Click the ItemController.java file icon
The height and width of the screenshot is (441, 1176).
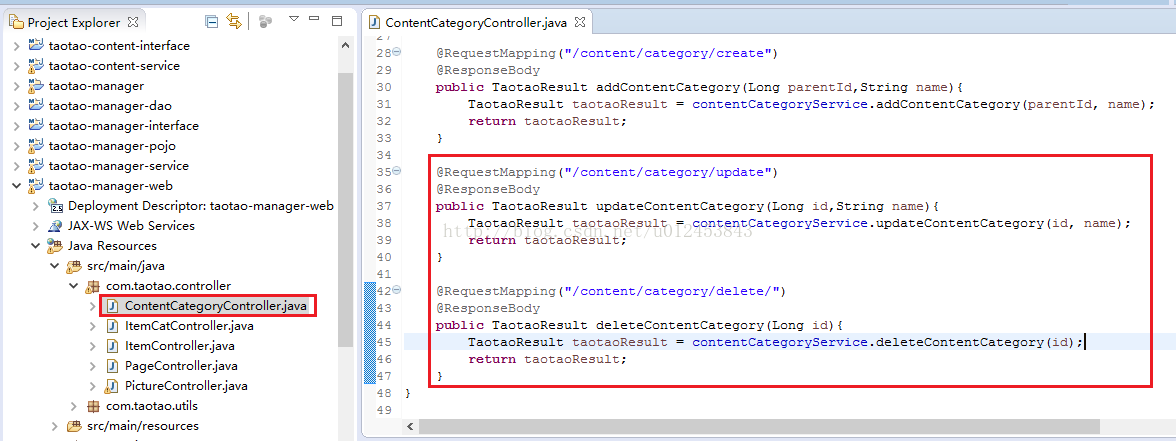(x=112, y=346)
